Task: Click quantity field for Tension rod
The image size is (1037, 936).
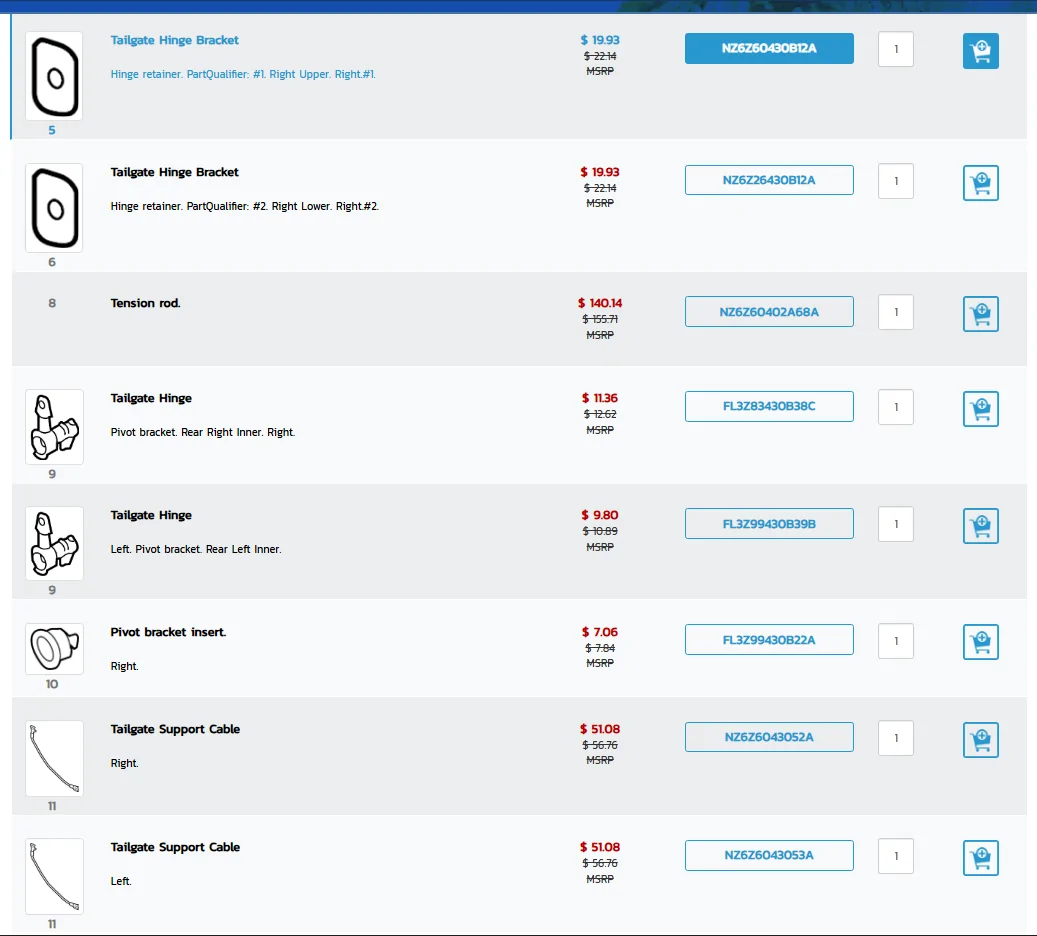Action: (895, 312)
